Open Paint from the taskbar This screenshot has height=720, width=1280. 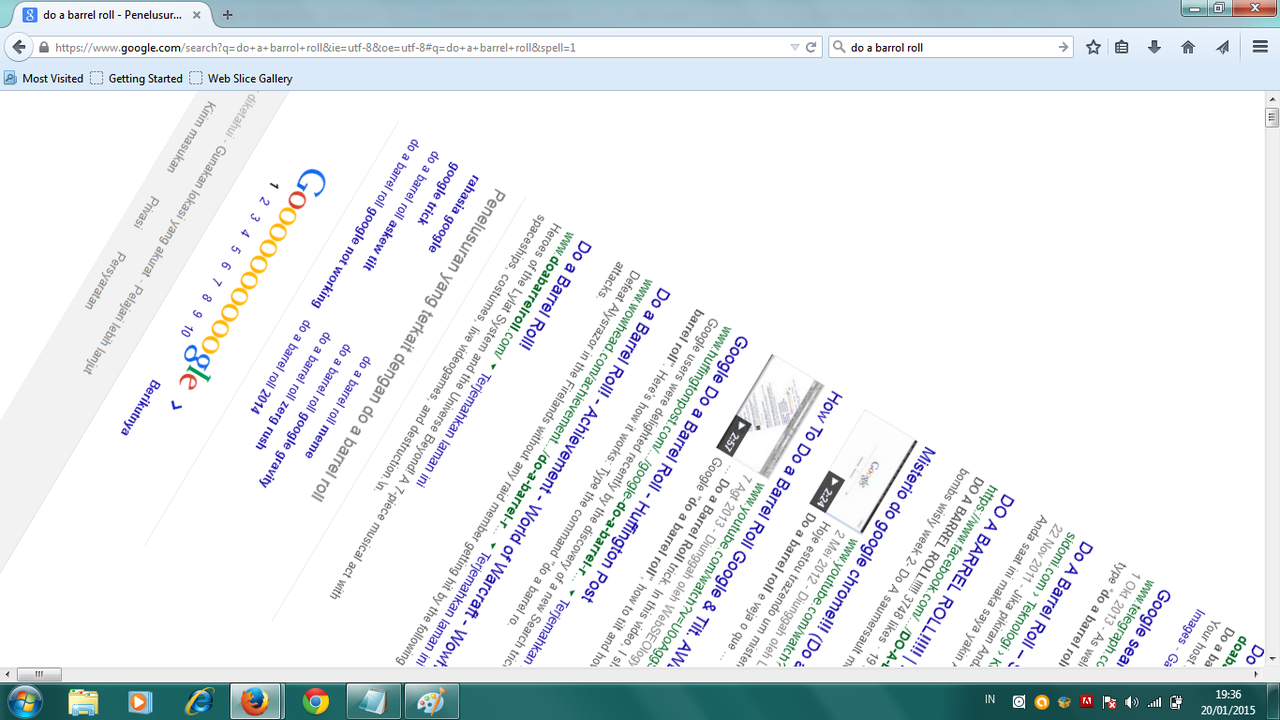(x=432, y=702)
